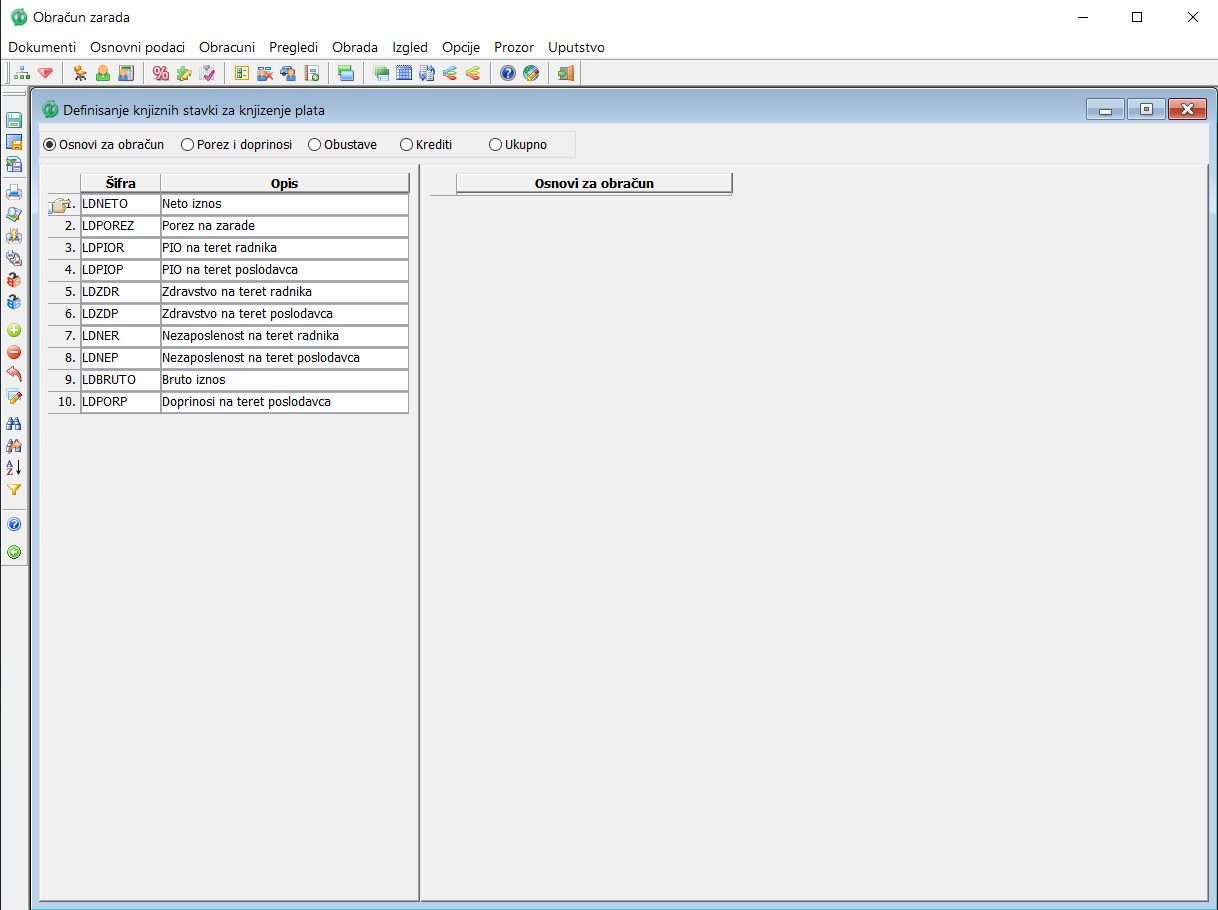The width and height of the screenshot is (1218, 910).
Task: Select the 'Porez na zarade' row
Action: [x=244, y=226]
